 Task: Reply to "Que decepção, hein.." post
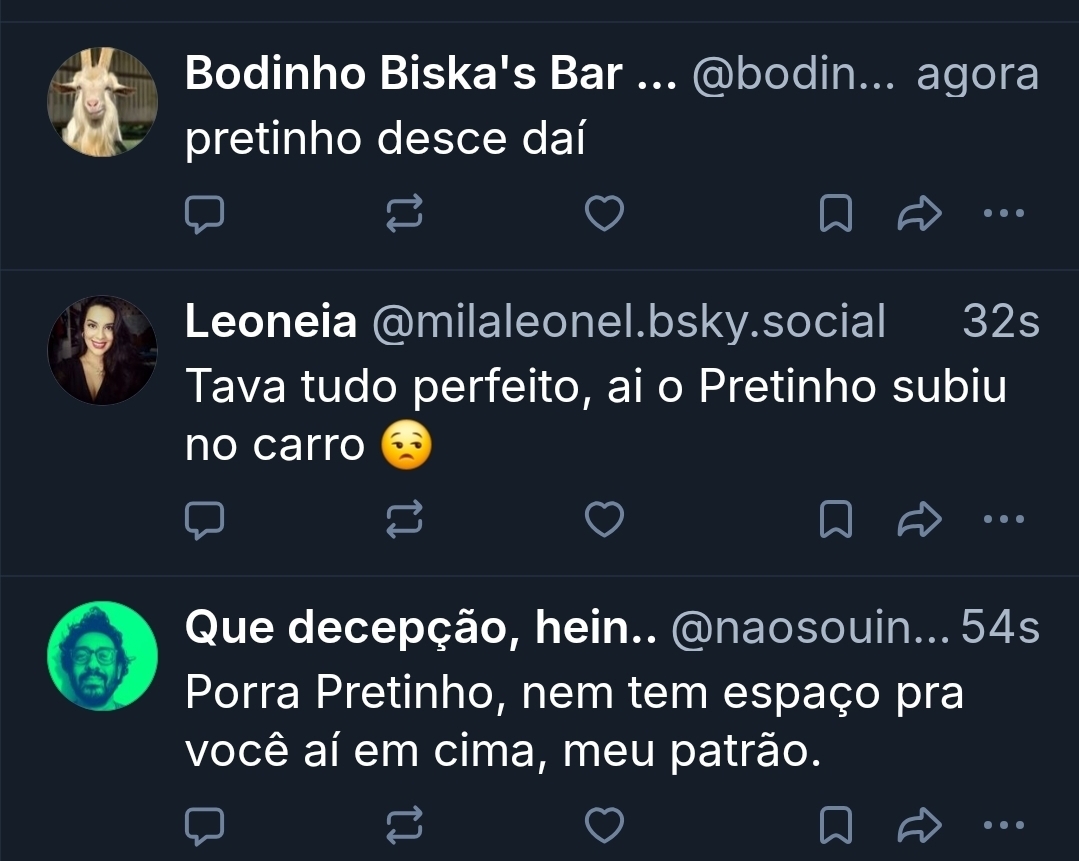[x=204, y=824]
